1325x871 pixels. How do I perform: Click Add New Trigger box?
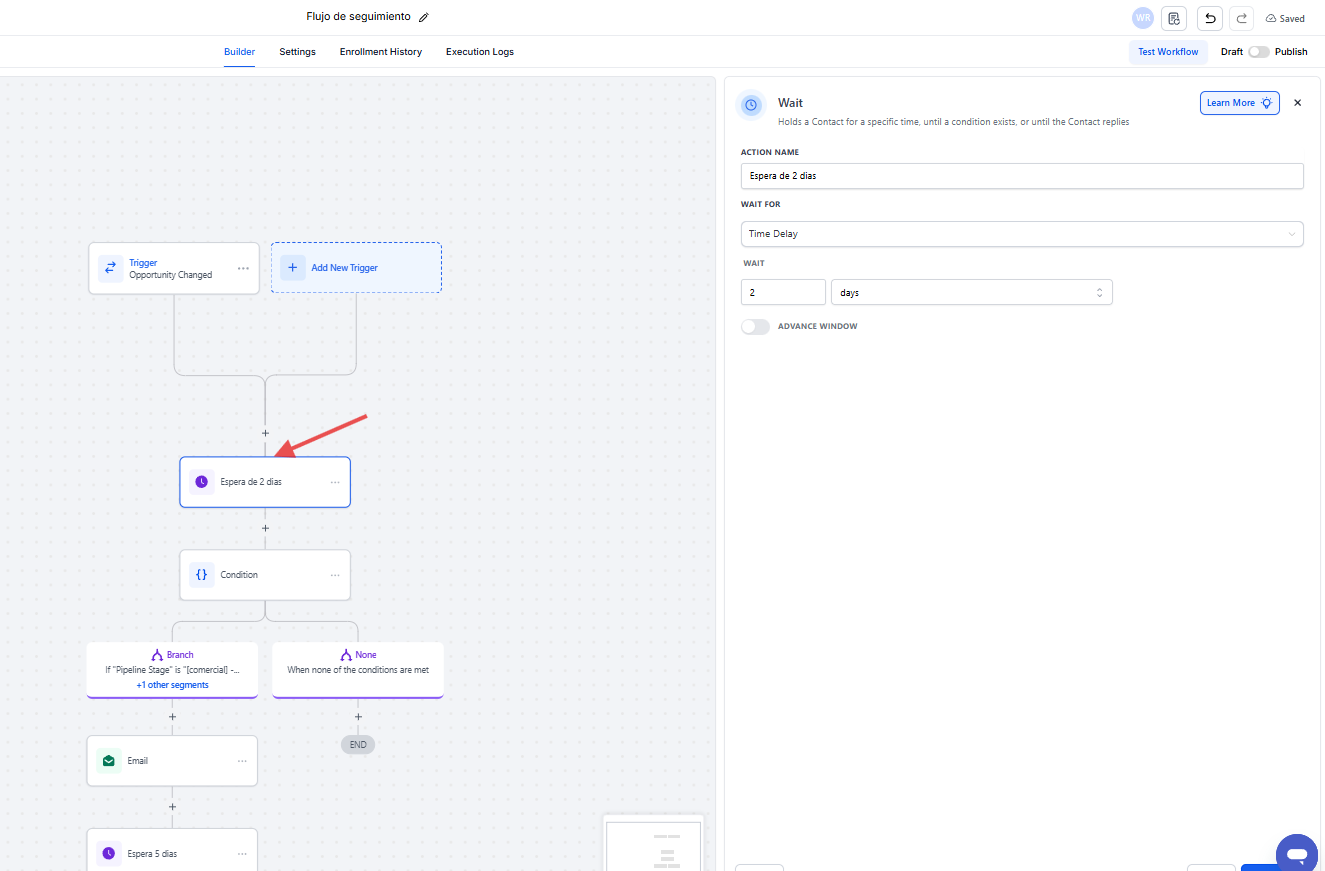click(x=356, y=268)
